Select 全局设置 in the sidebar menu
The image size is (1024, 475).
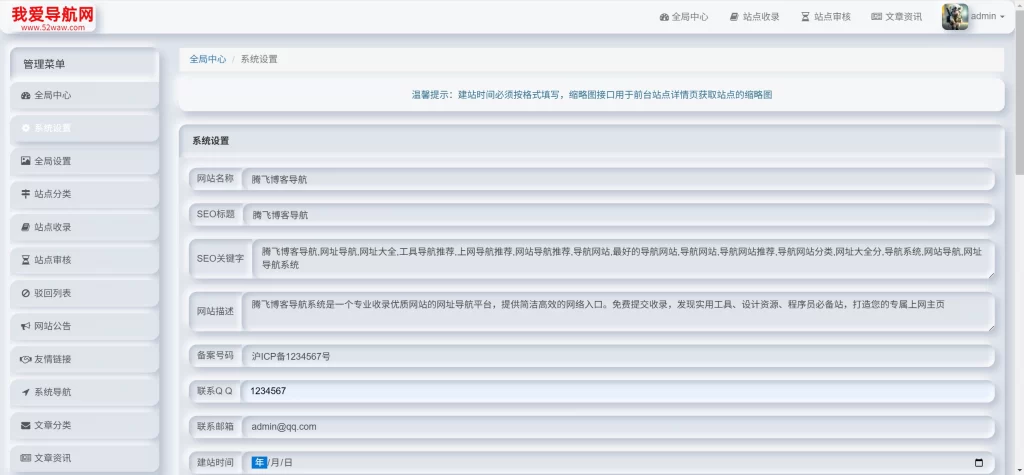click(84, 161)
